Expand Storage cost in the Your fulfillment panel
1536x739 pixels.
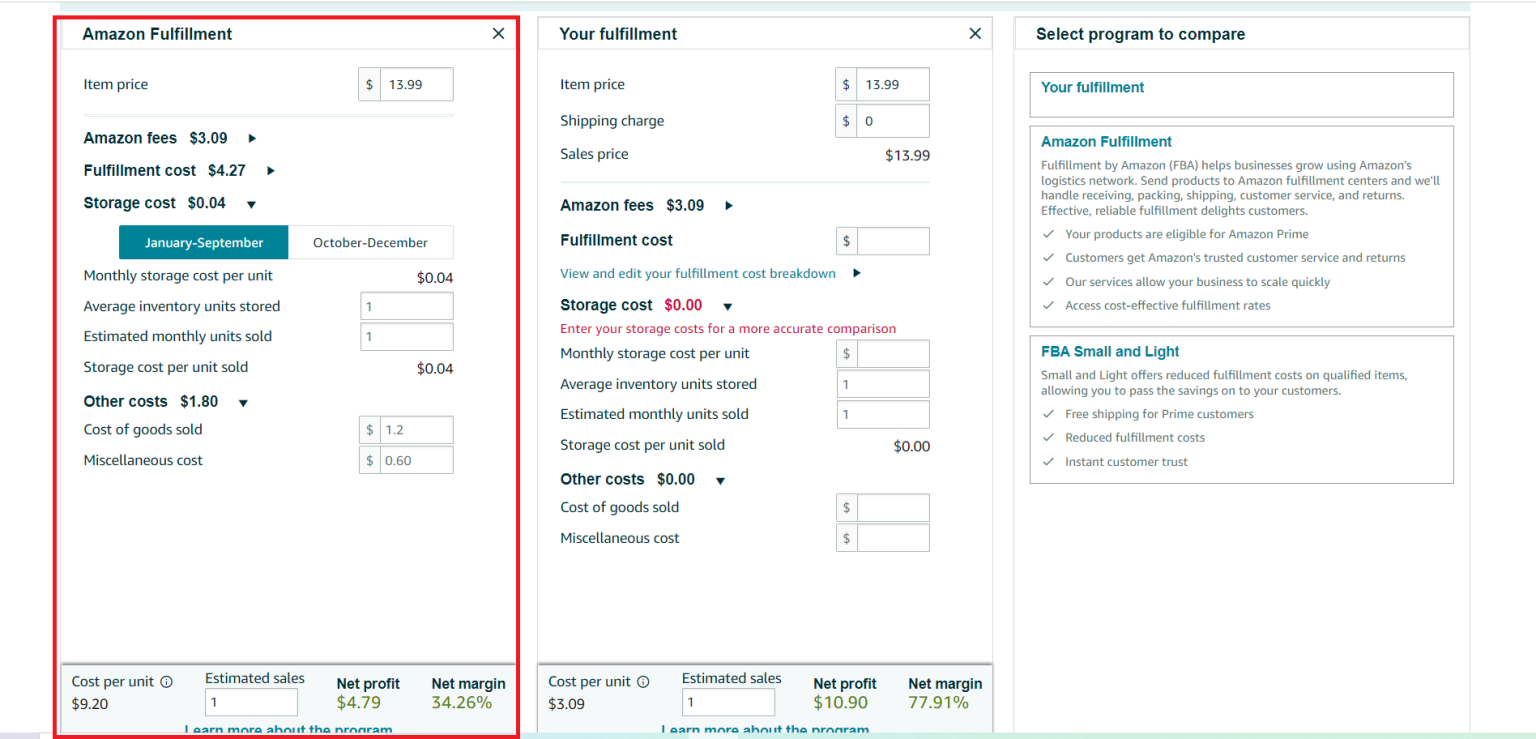(727, 305)
